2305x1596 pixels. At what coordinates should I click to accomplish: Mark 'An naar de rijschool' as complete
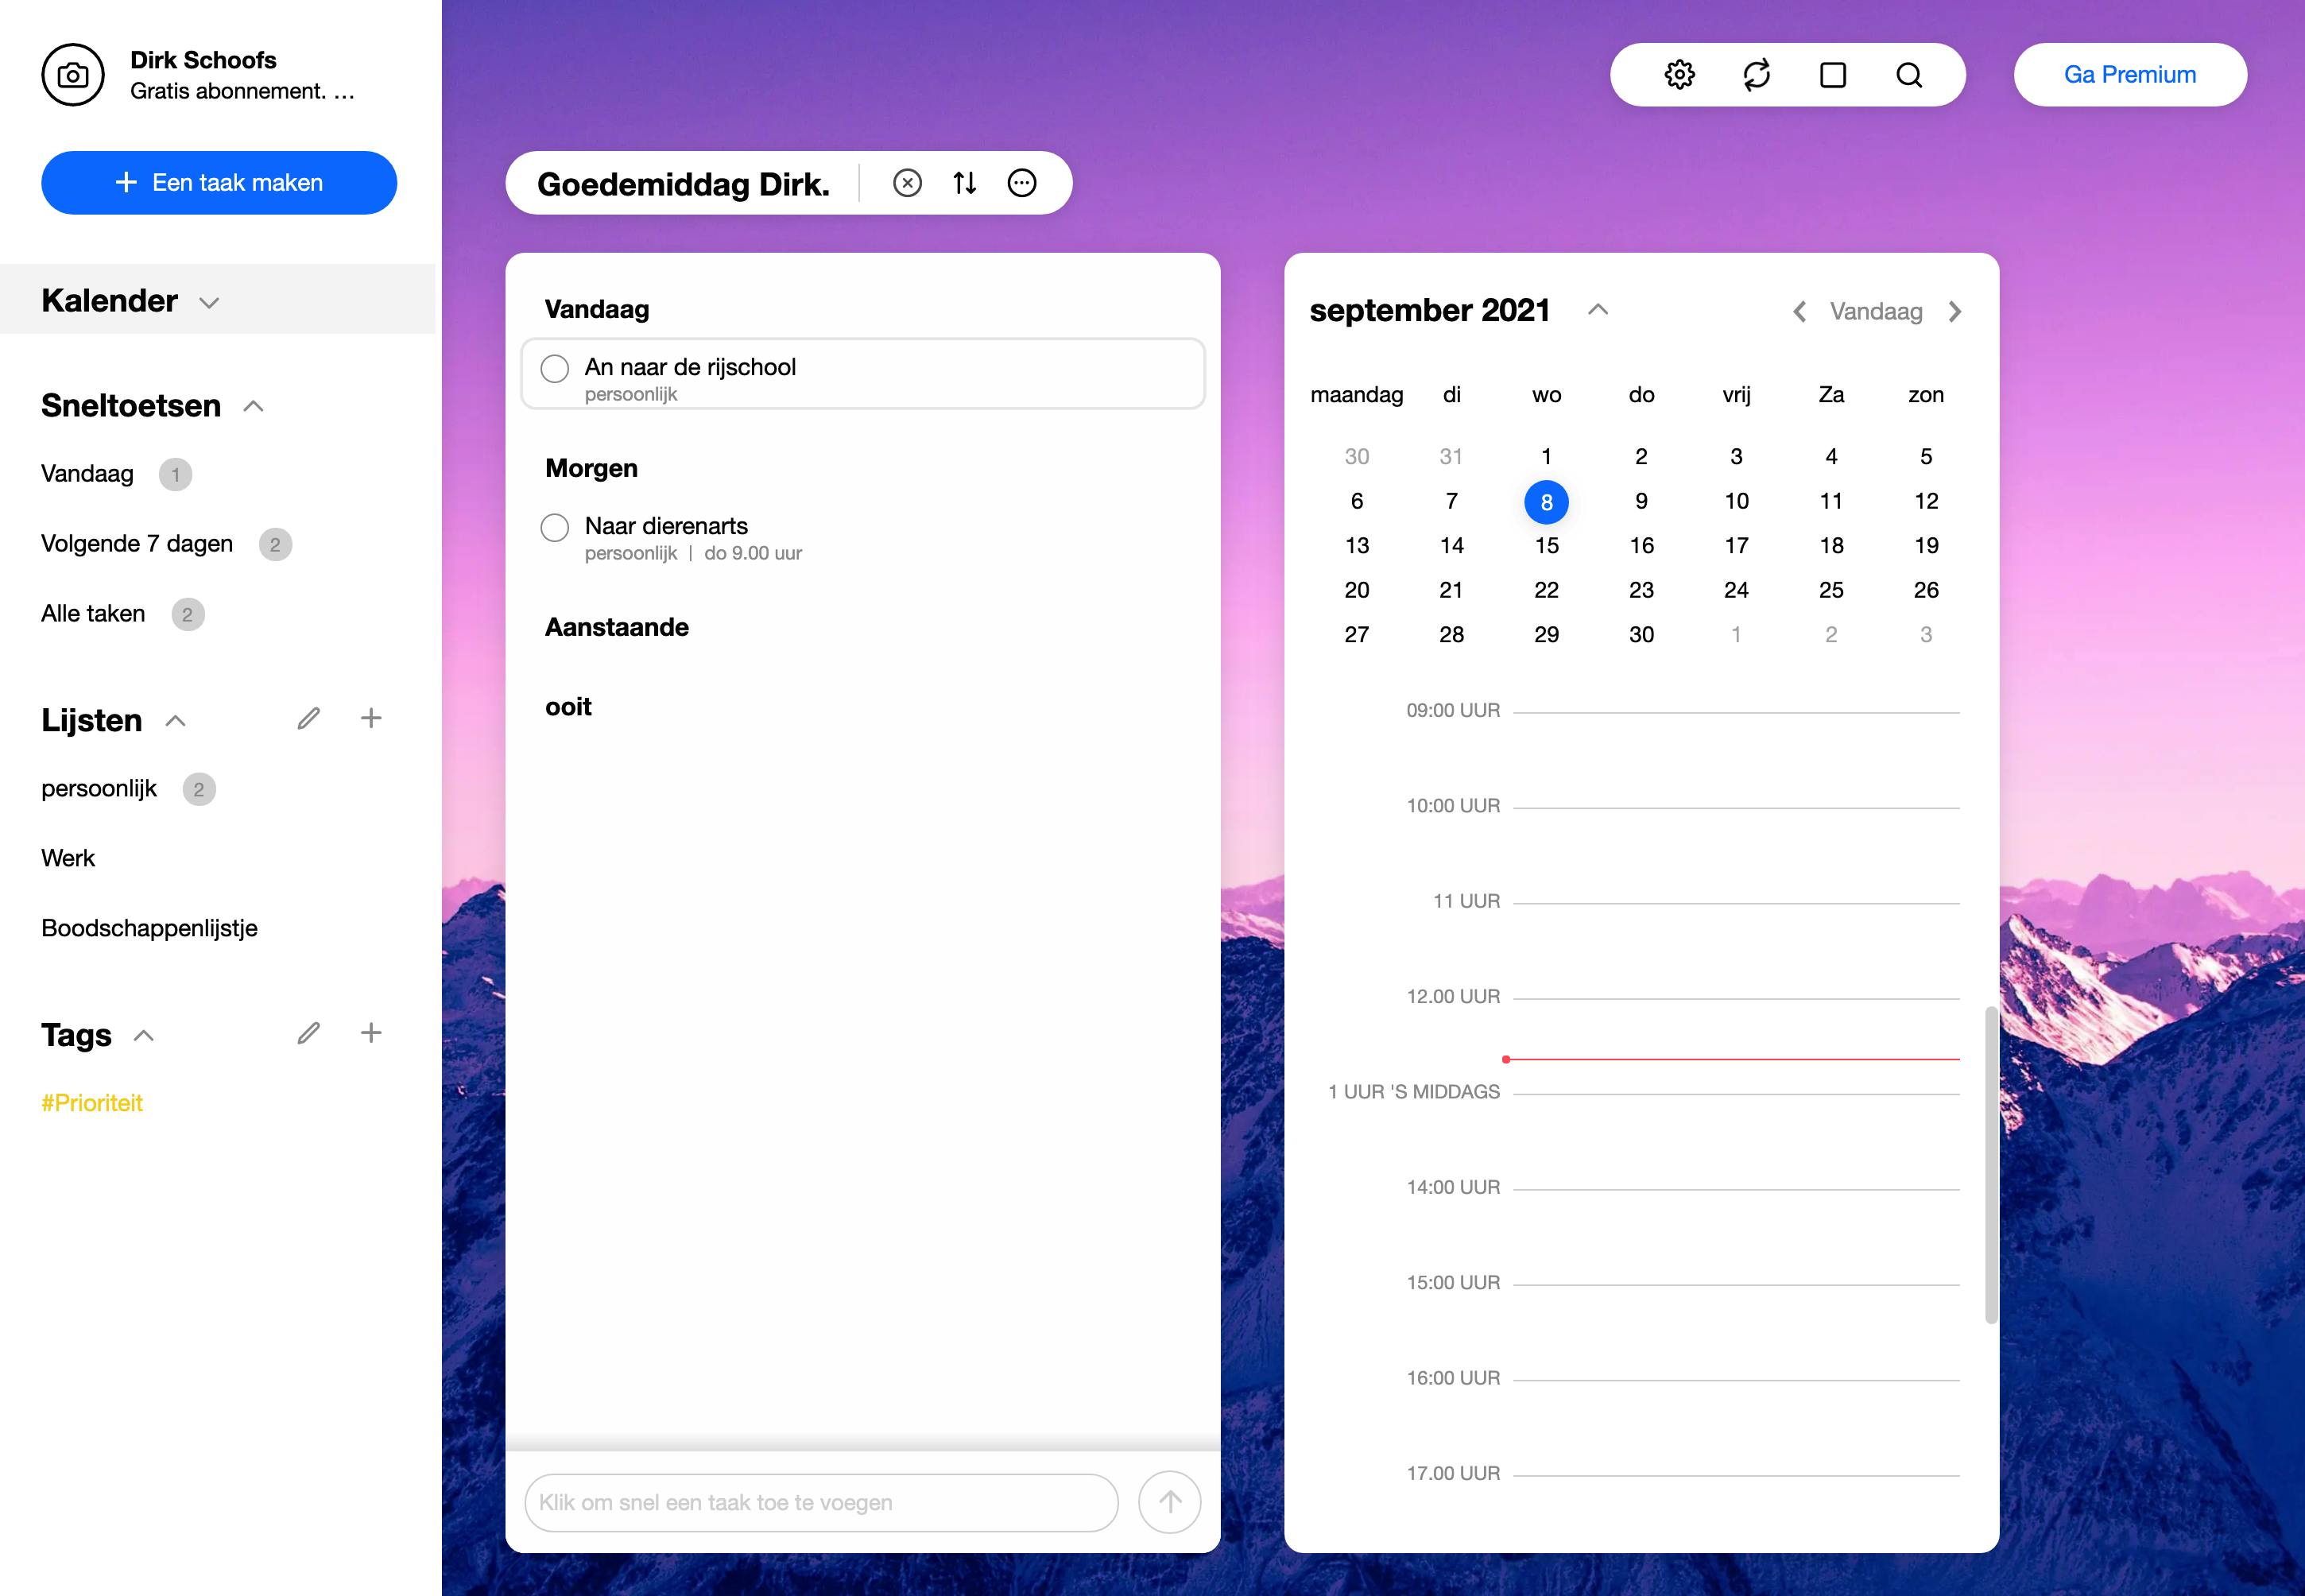pos(555,368)
